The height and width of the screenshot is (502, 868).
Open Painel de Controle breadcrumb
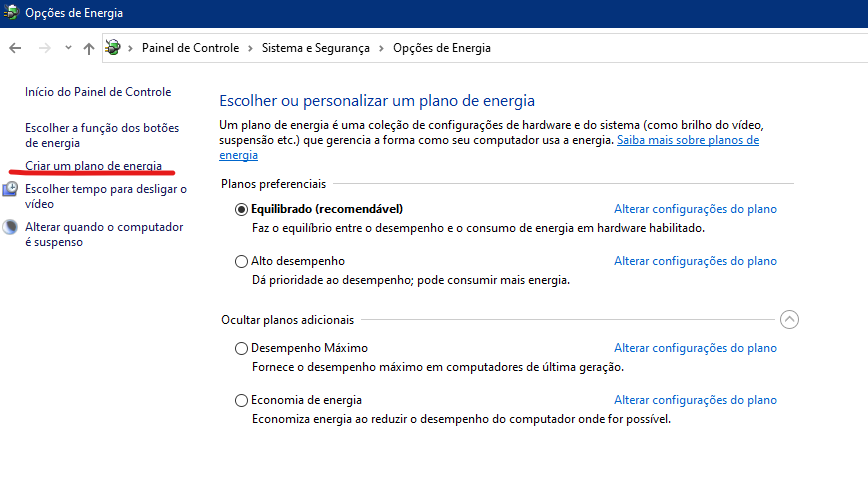pos(190,48)
